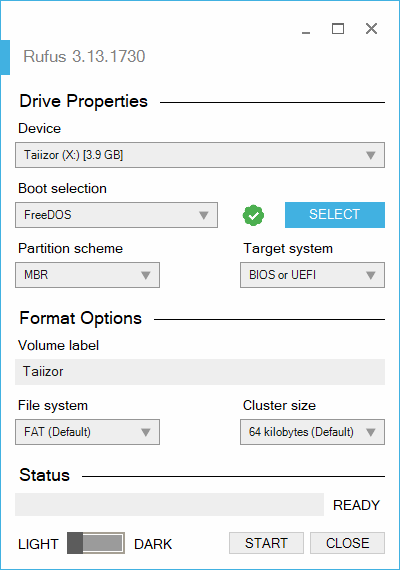The height and width of the screenshot is (570, 400).
Task: Switch to DARK theme label
Action: tap(153, 544)
